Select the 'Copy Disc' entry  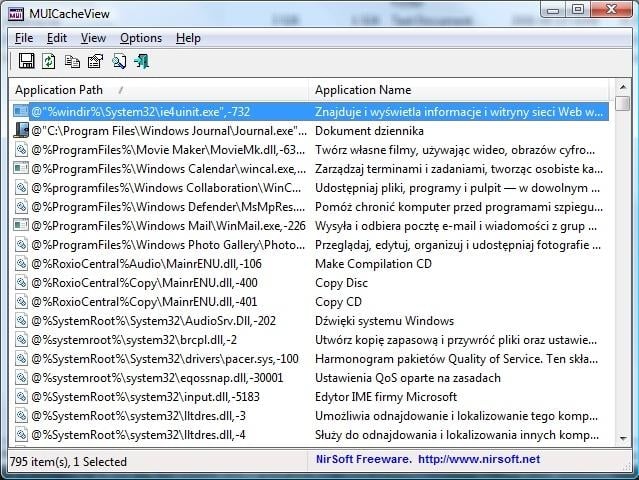(342, 282)
